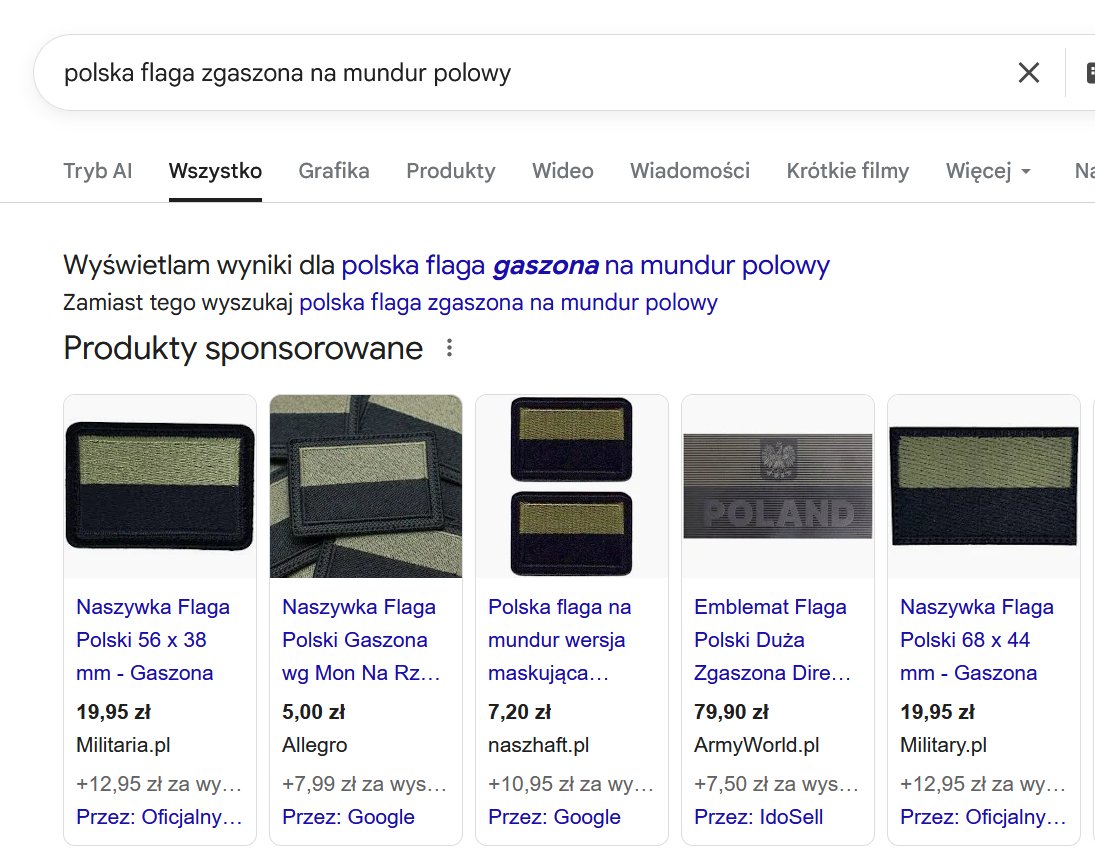Open 'Polska flaga na mundur wersja maskująca' link
The height and width of the screenshot is (862, 1095).
tap(559, 640)
